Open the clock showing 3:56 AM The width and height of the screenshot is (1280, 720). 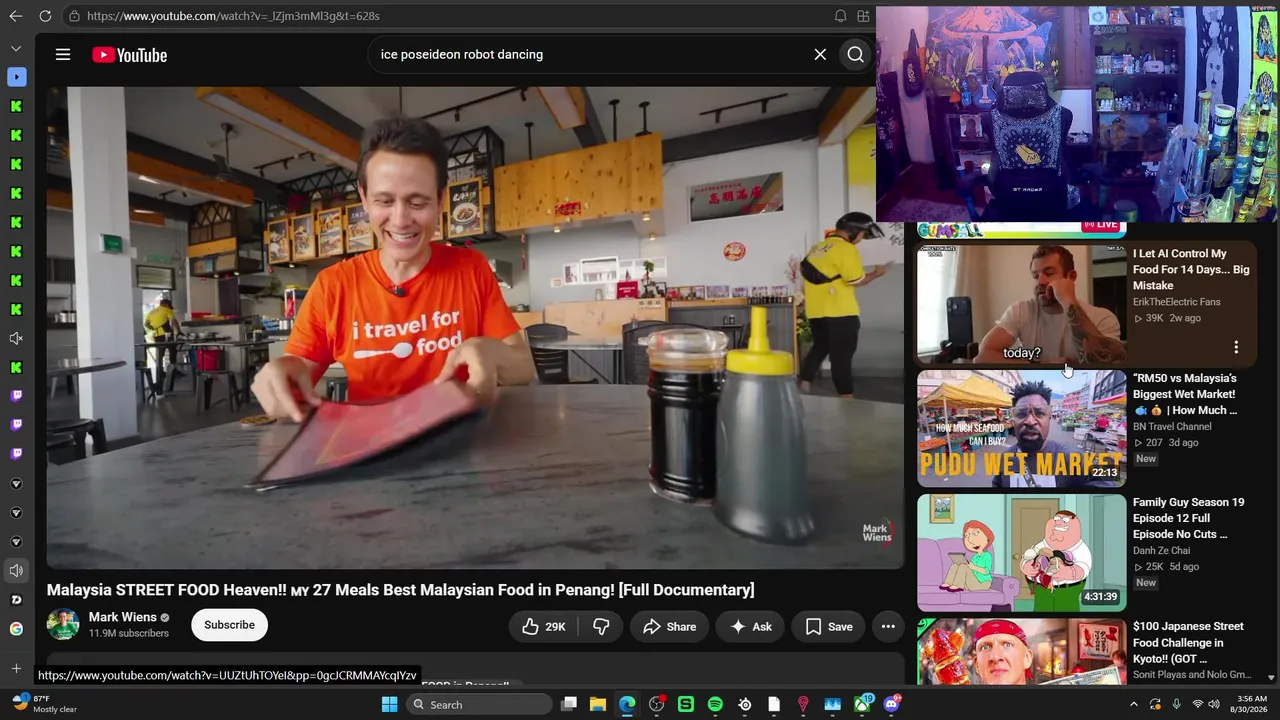click(1251, 704)
